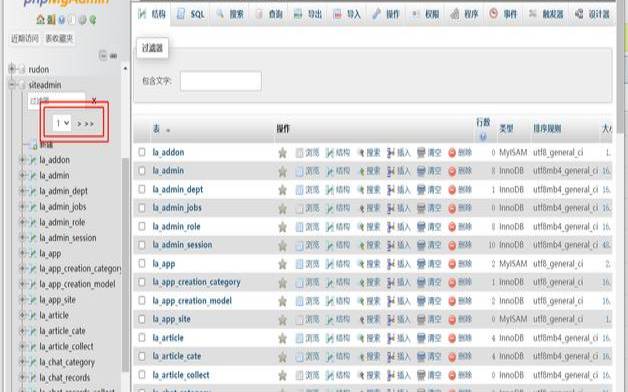Viewport: 628px width, 392px height.
Task: Click the 包含文字 filter text field
Action: point(221,81)
